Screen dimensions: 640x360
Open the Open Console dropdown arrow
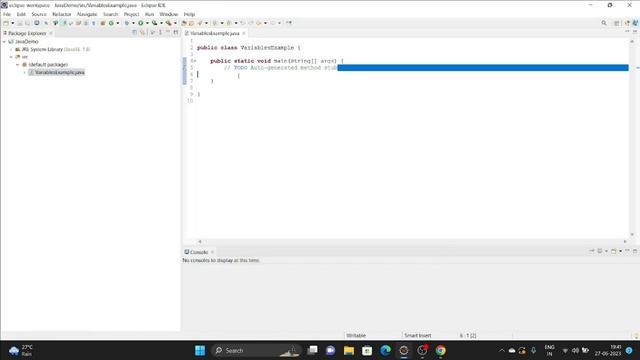coord(620,251)
